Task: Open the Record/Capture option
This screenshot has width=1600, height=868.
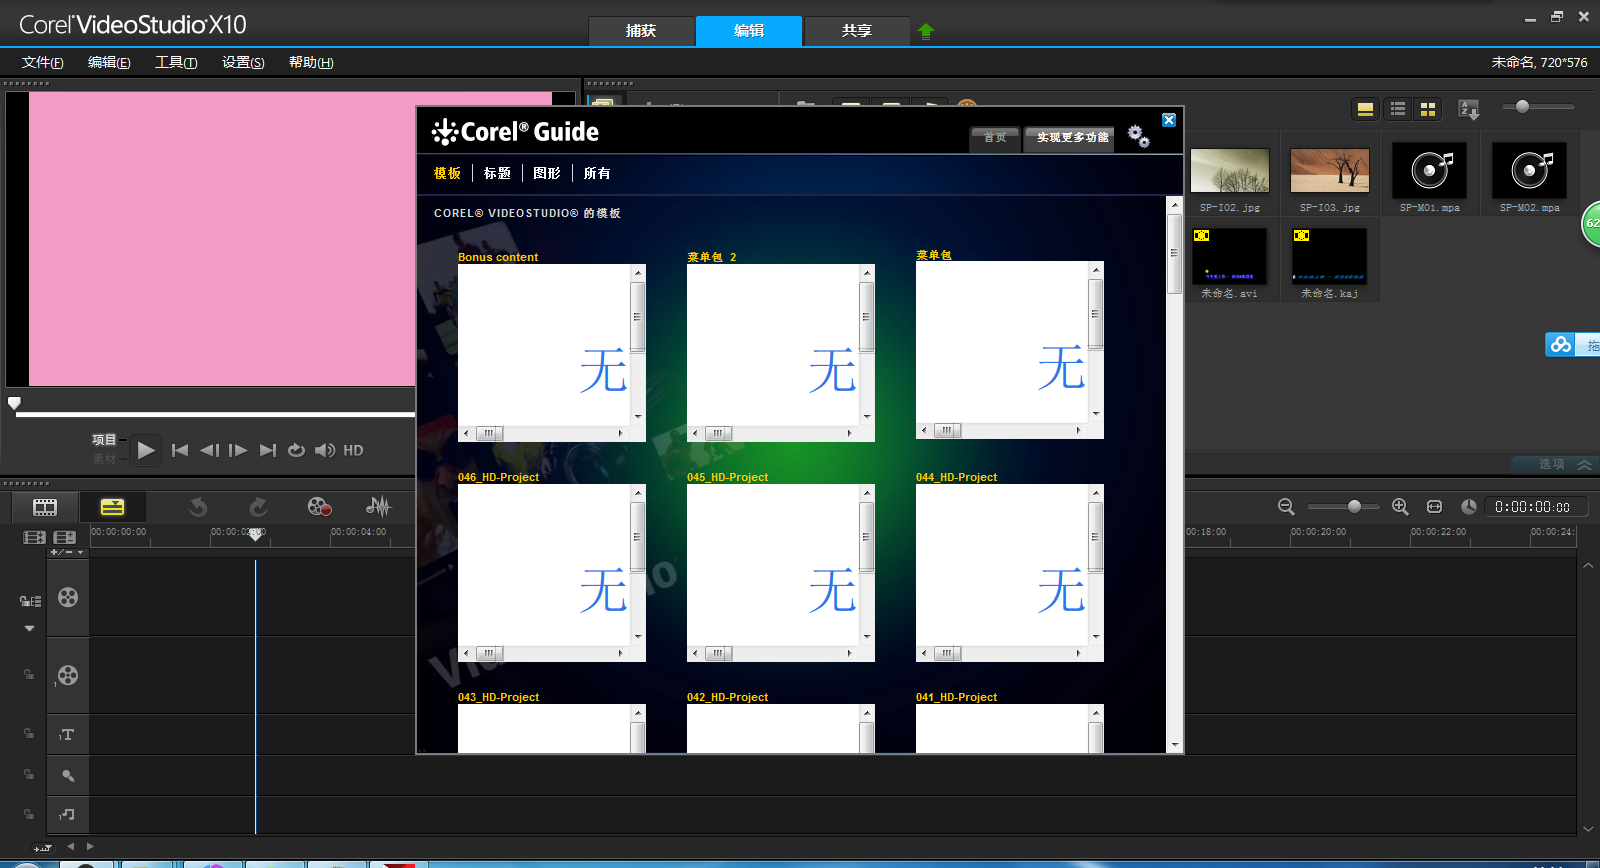Action: [319, 507]
